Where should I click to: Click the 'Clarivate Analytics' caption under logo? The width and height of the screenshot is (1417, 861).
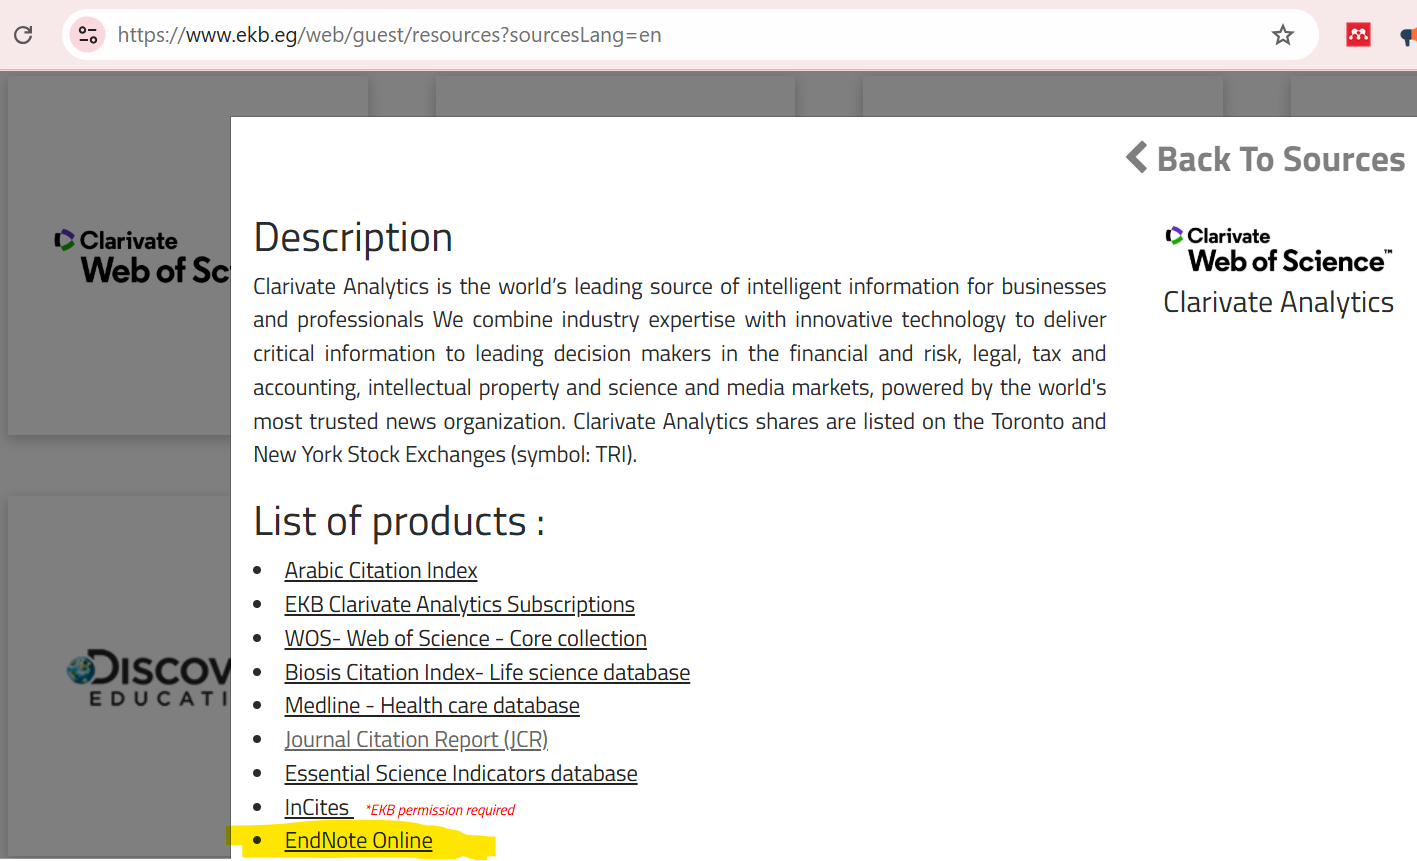[x=1278, y=302]
